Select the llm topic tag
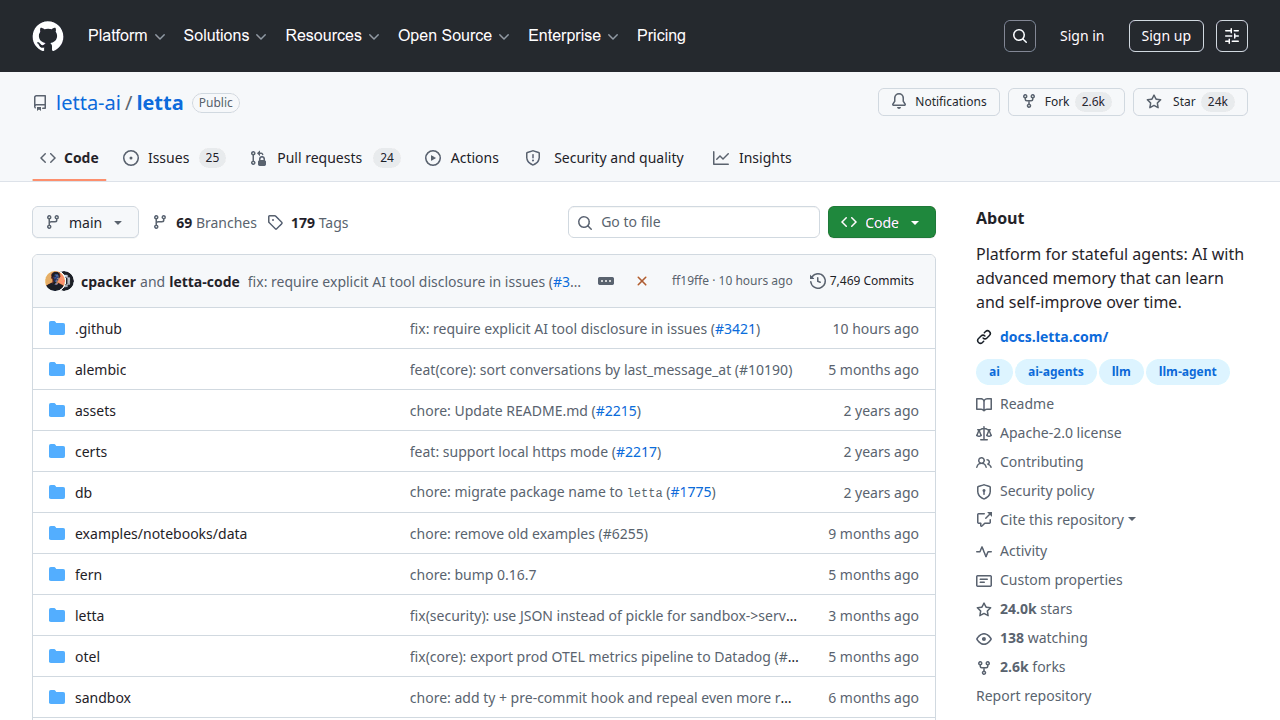The width and height of the screenshot is (1280, 720). tap(1121, 372)
